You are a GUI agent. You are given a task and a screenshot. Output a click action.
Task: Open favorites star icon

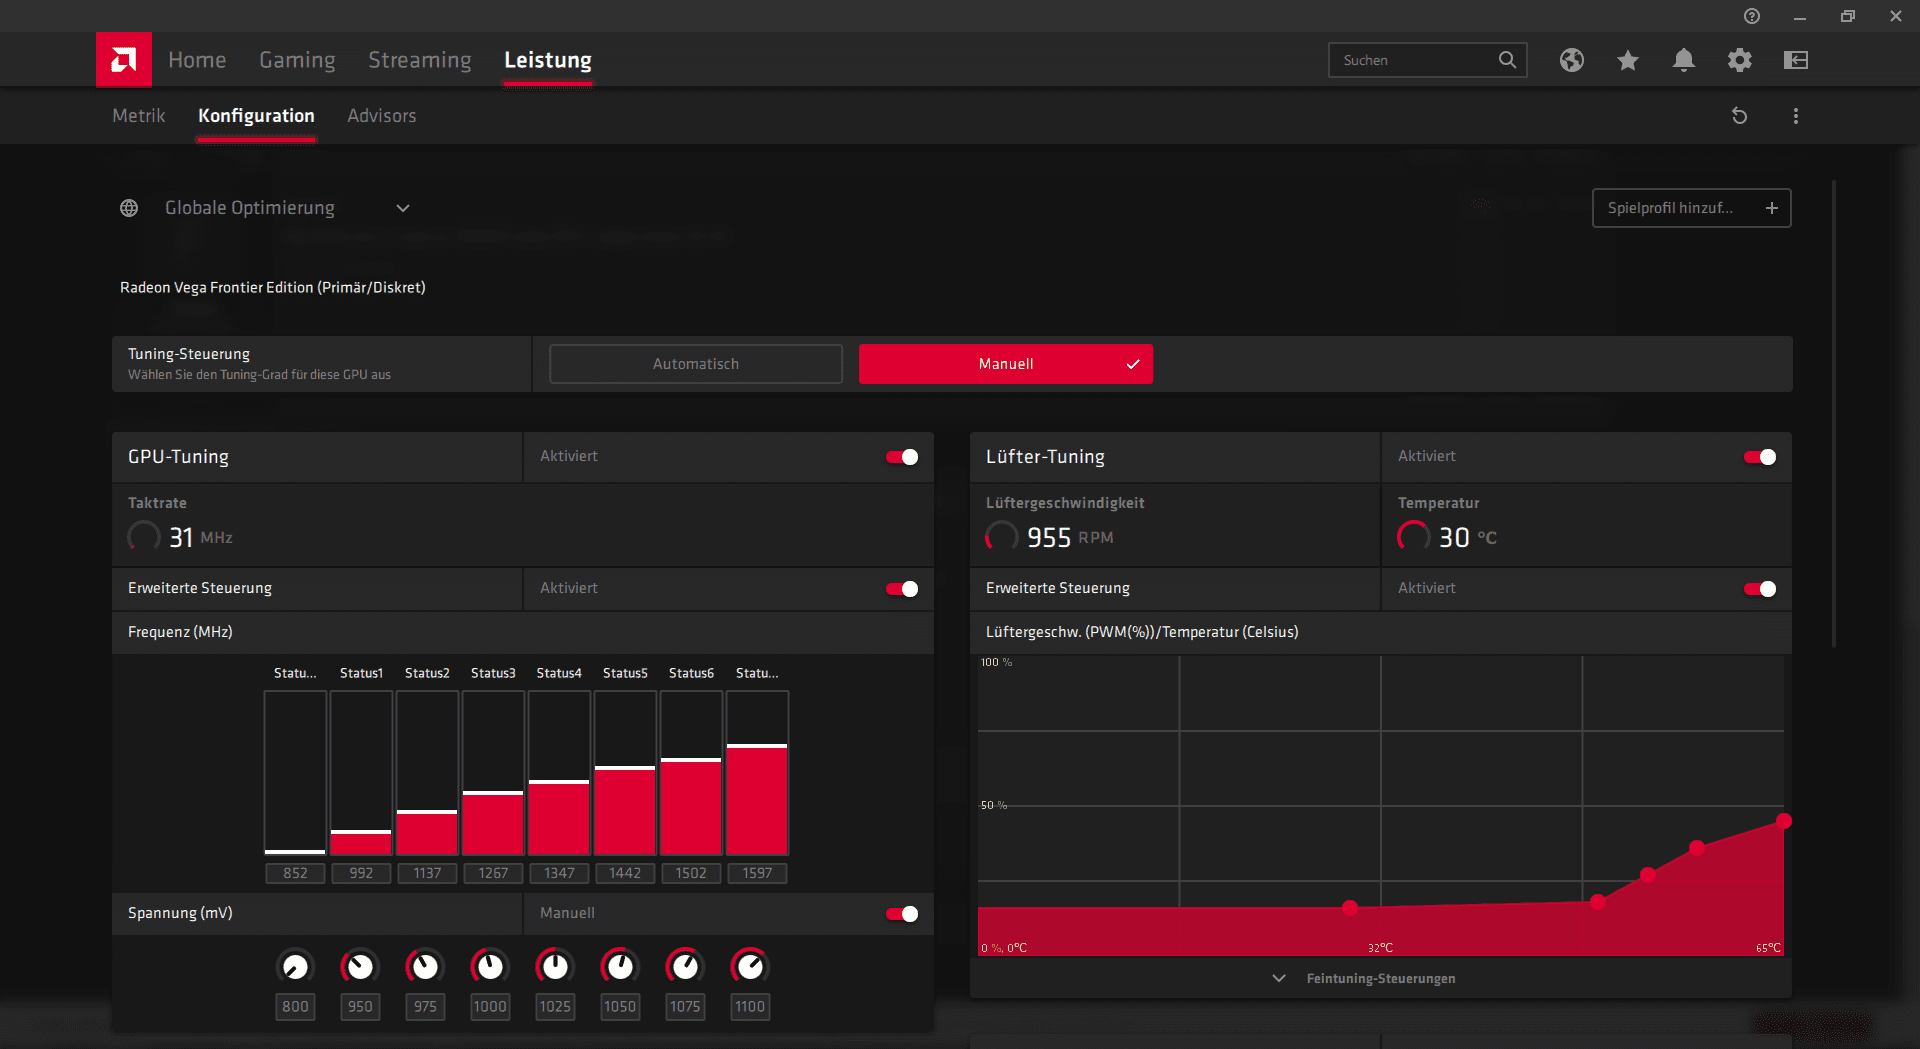pos(1628,60)
